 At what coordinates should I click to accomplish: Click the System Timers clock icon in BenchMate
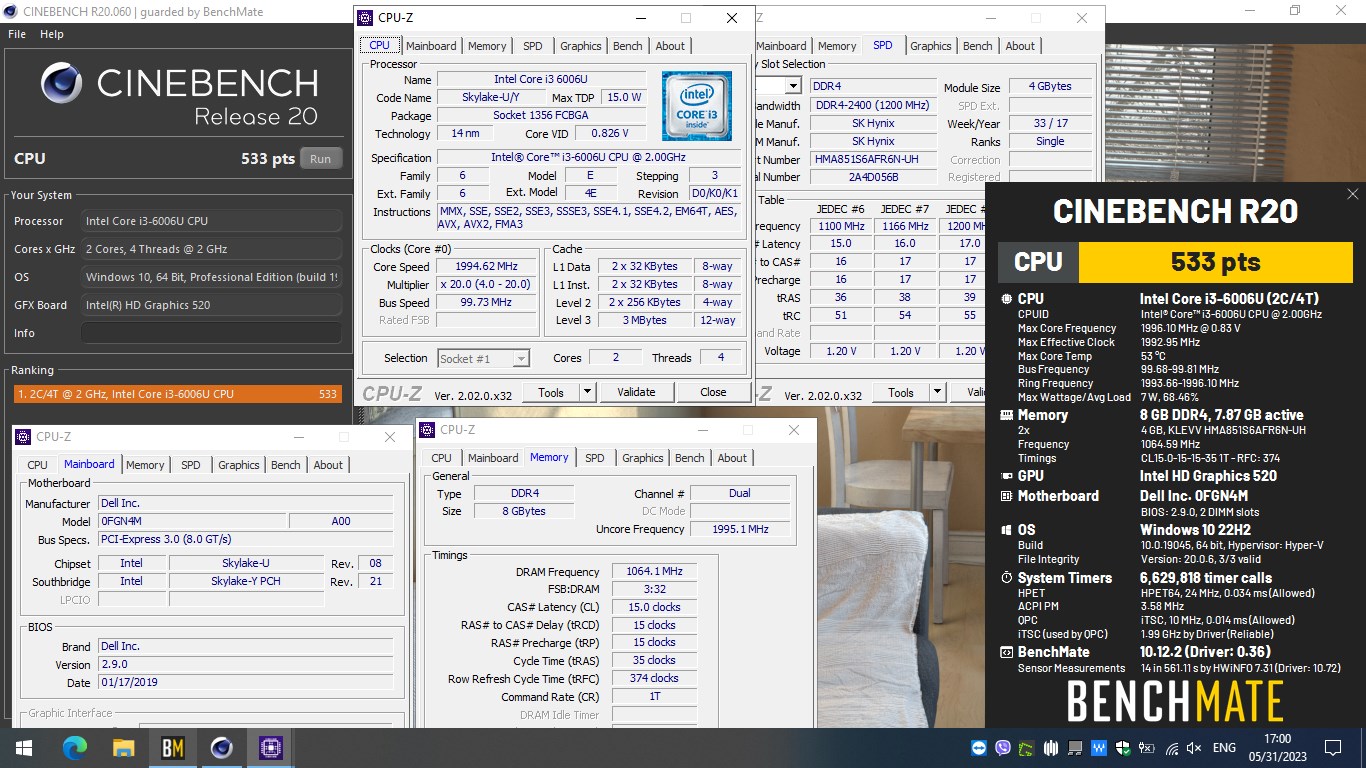click(x=1006, y=578)
